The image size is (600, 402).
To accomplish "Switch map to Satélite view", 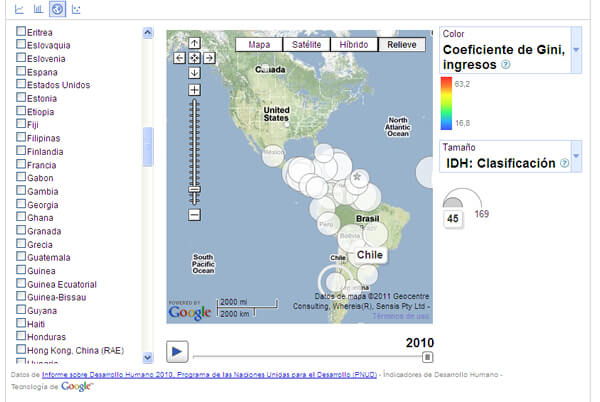I will [x=307, y=45].
